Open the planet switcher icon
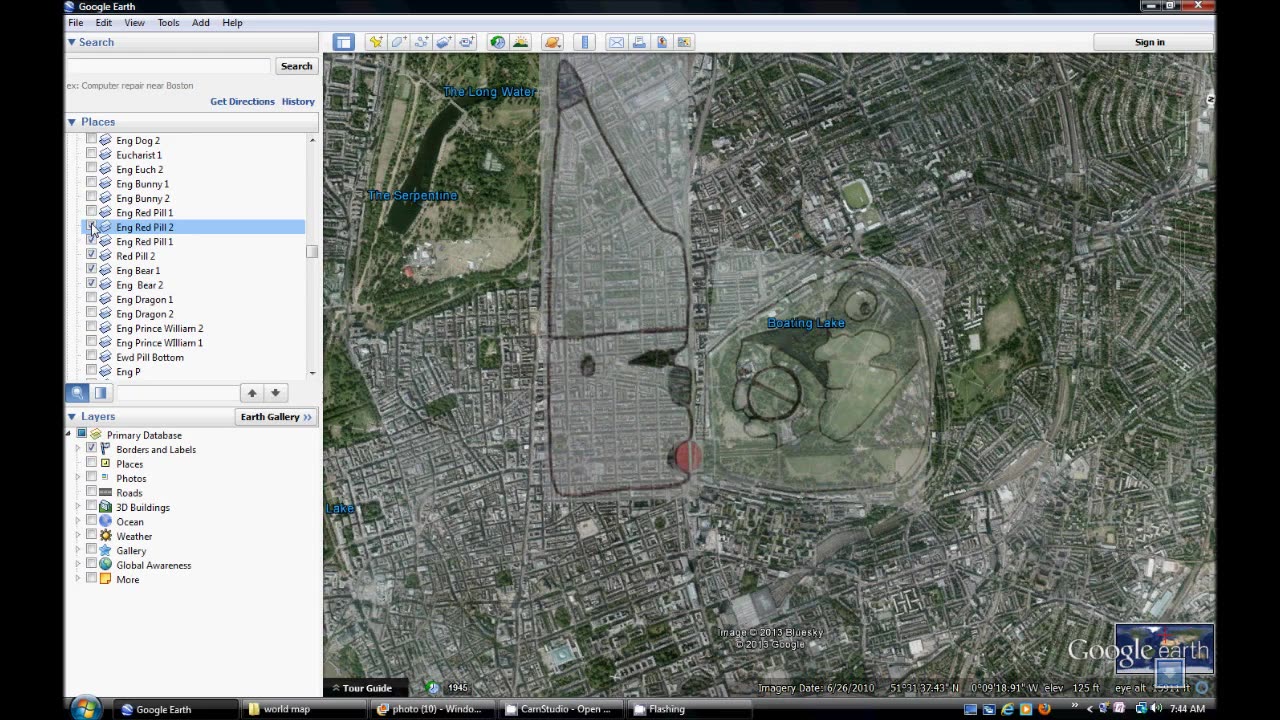 pos(552,42)
